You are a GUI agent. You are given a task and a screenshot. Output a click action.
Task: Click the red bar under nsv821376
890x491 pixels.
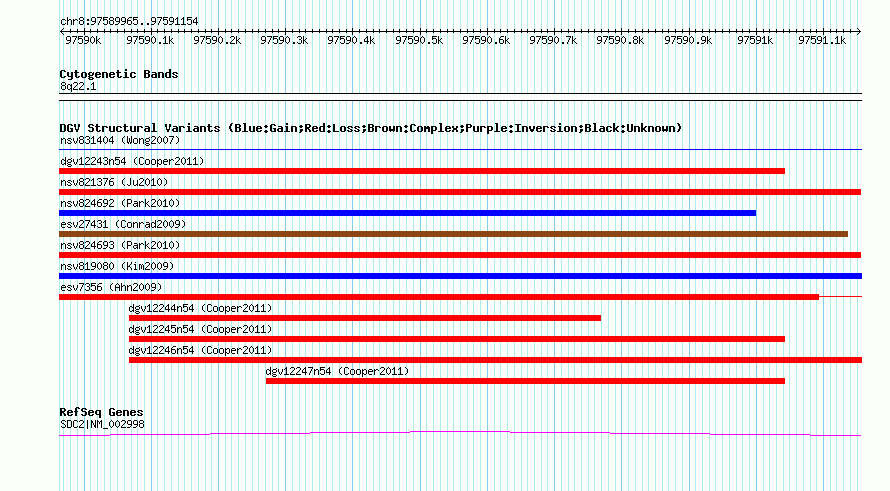pyautogui.click(x=460, y=192)
